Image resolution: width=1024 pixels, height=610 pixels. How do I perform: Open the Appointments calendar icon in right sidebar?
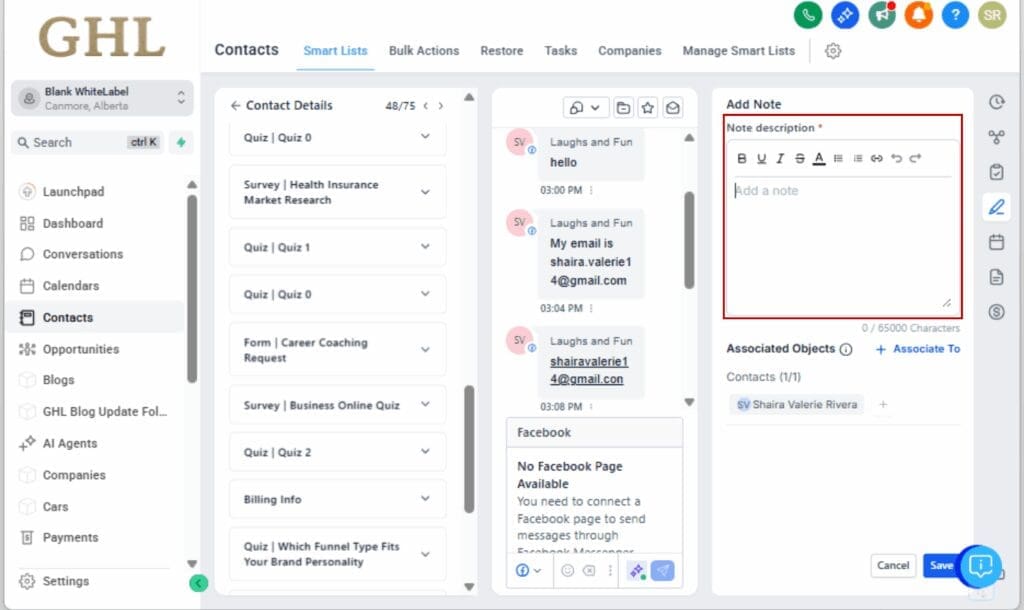click(x=996, y=241)
